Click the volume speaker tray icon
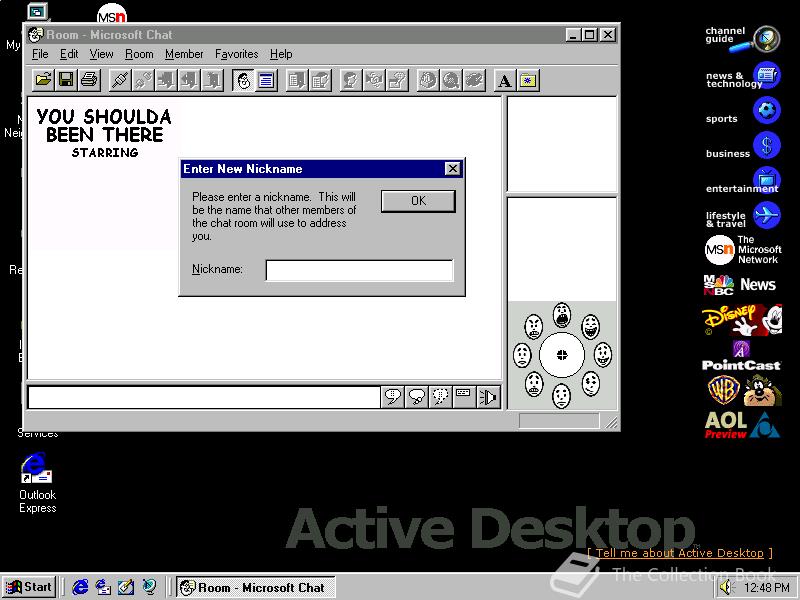800x600 pixels. click(x=725, y=588)
